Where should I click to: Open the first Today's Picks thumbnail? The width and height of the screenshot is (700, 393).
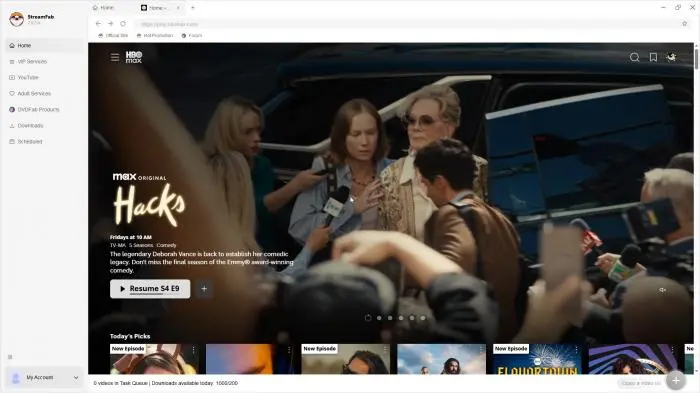coord(154,359)
